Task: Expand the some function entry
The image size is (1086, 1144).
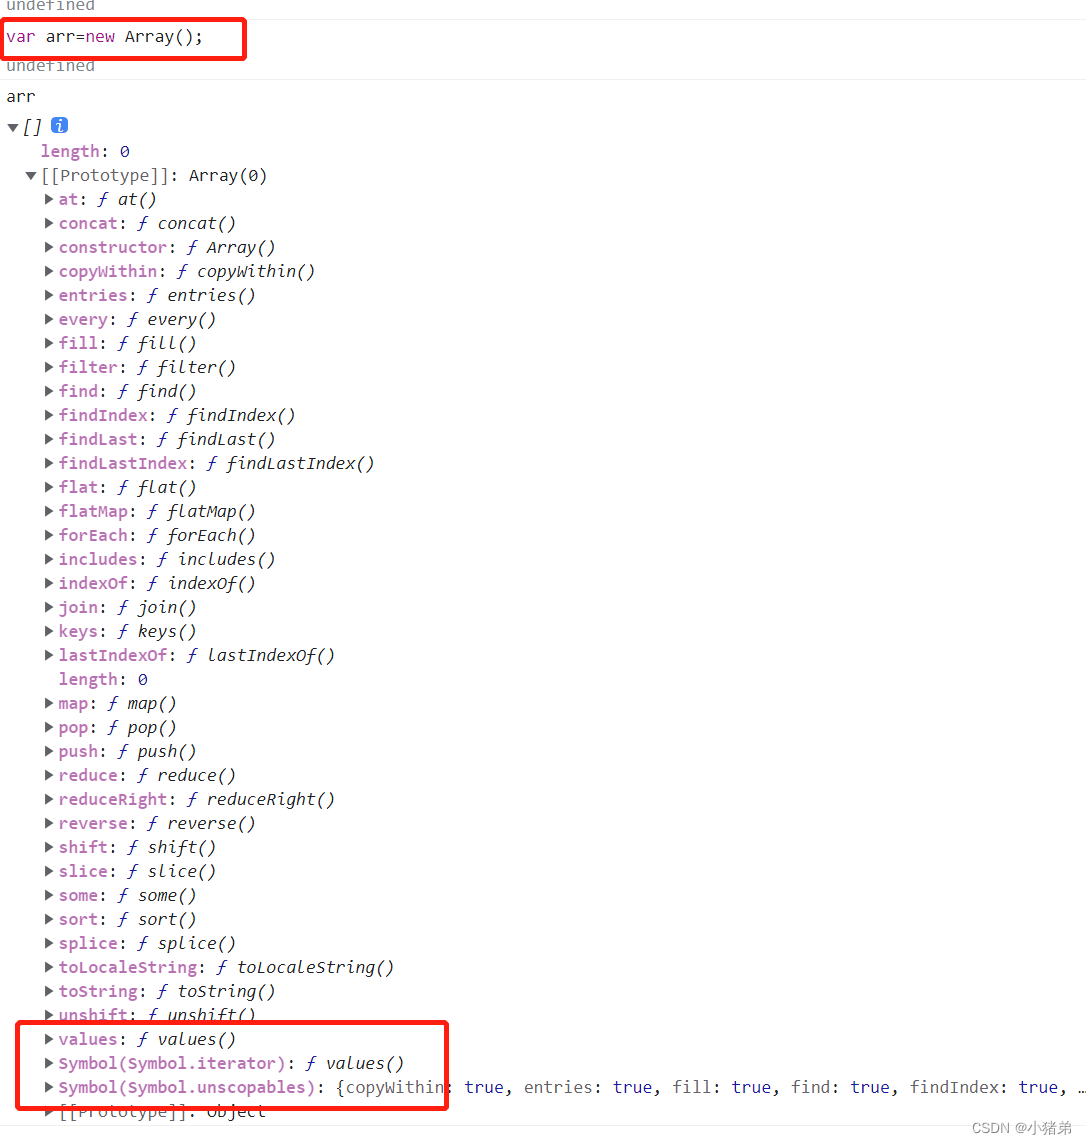Action: (x=48, y=895)
